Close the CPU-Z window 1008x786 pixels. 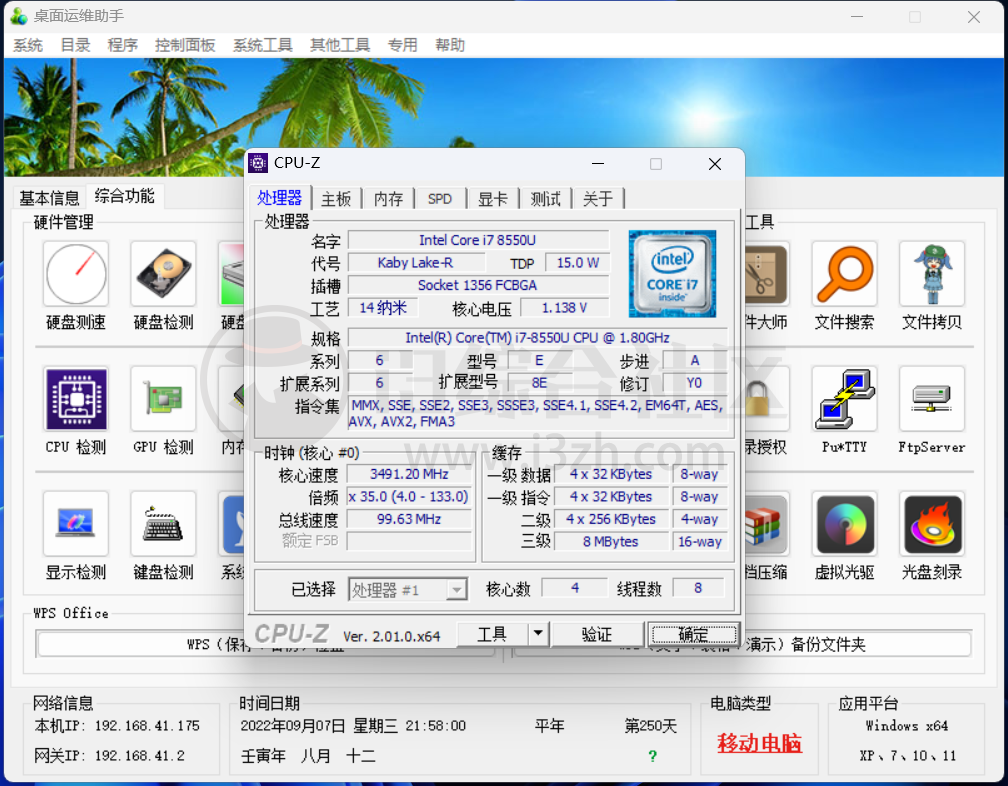click(x=714, y=164)
